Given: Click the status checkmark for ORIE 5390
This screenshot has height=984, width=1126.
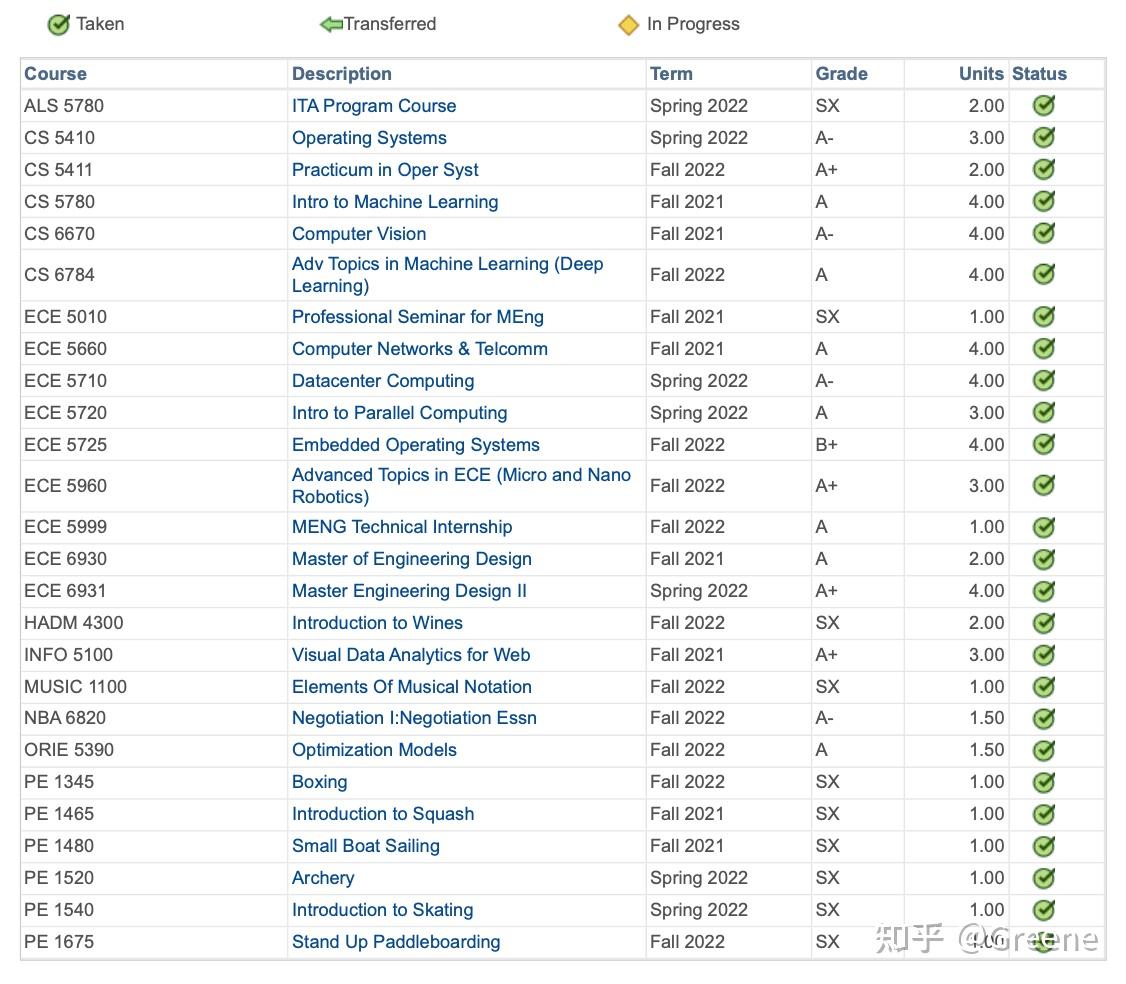Looking at the screenshot, I should [x=1044, y=750].
